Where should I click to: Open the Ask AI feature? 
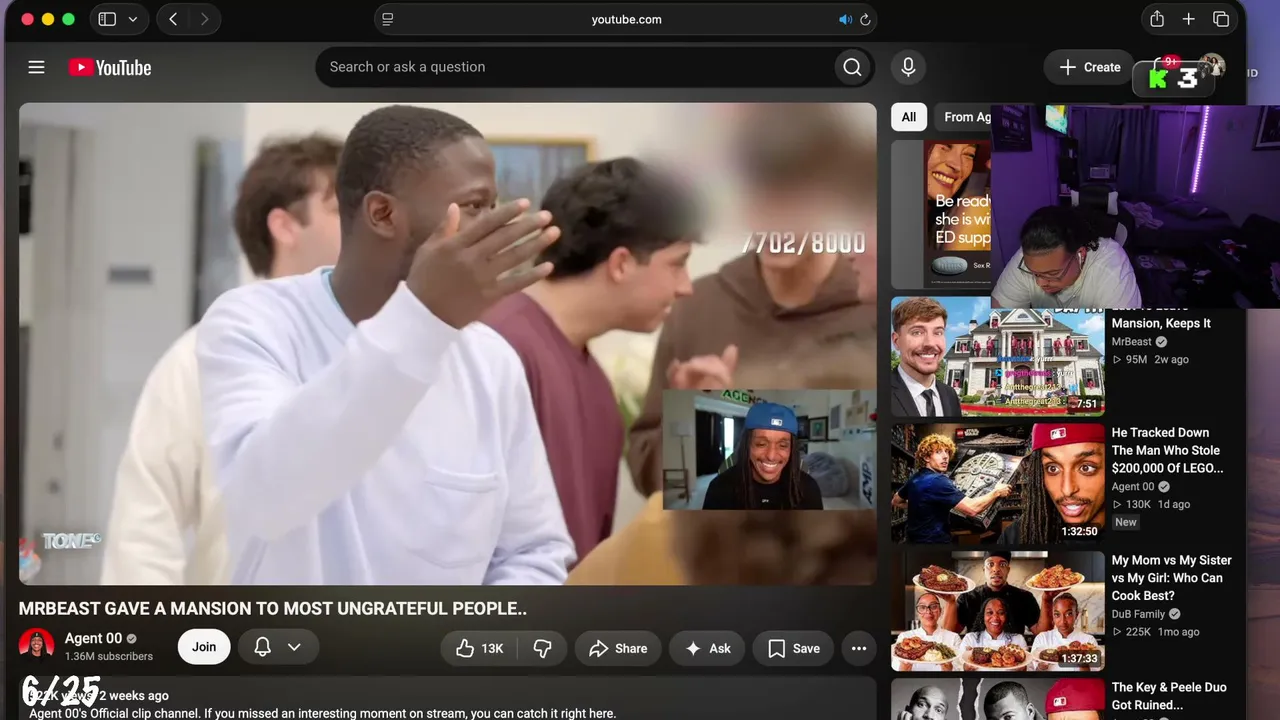(x=707, y=648)
